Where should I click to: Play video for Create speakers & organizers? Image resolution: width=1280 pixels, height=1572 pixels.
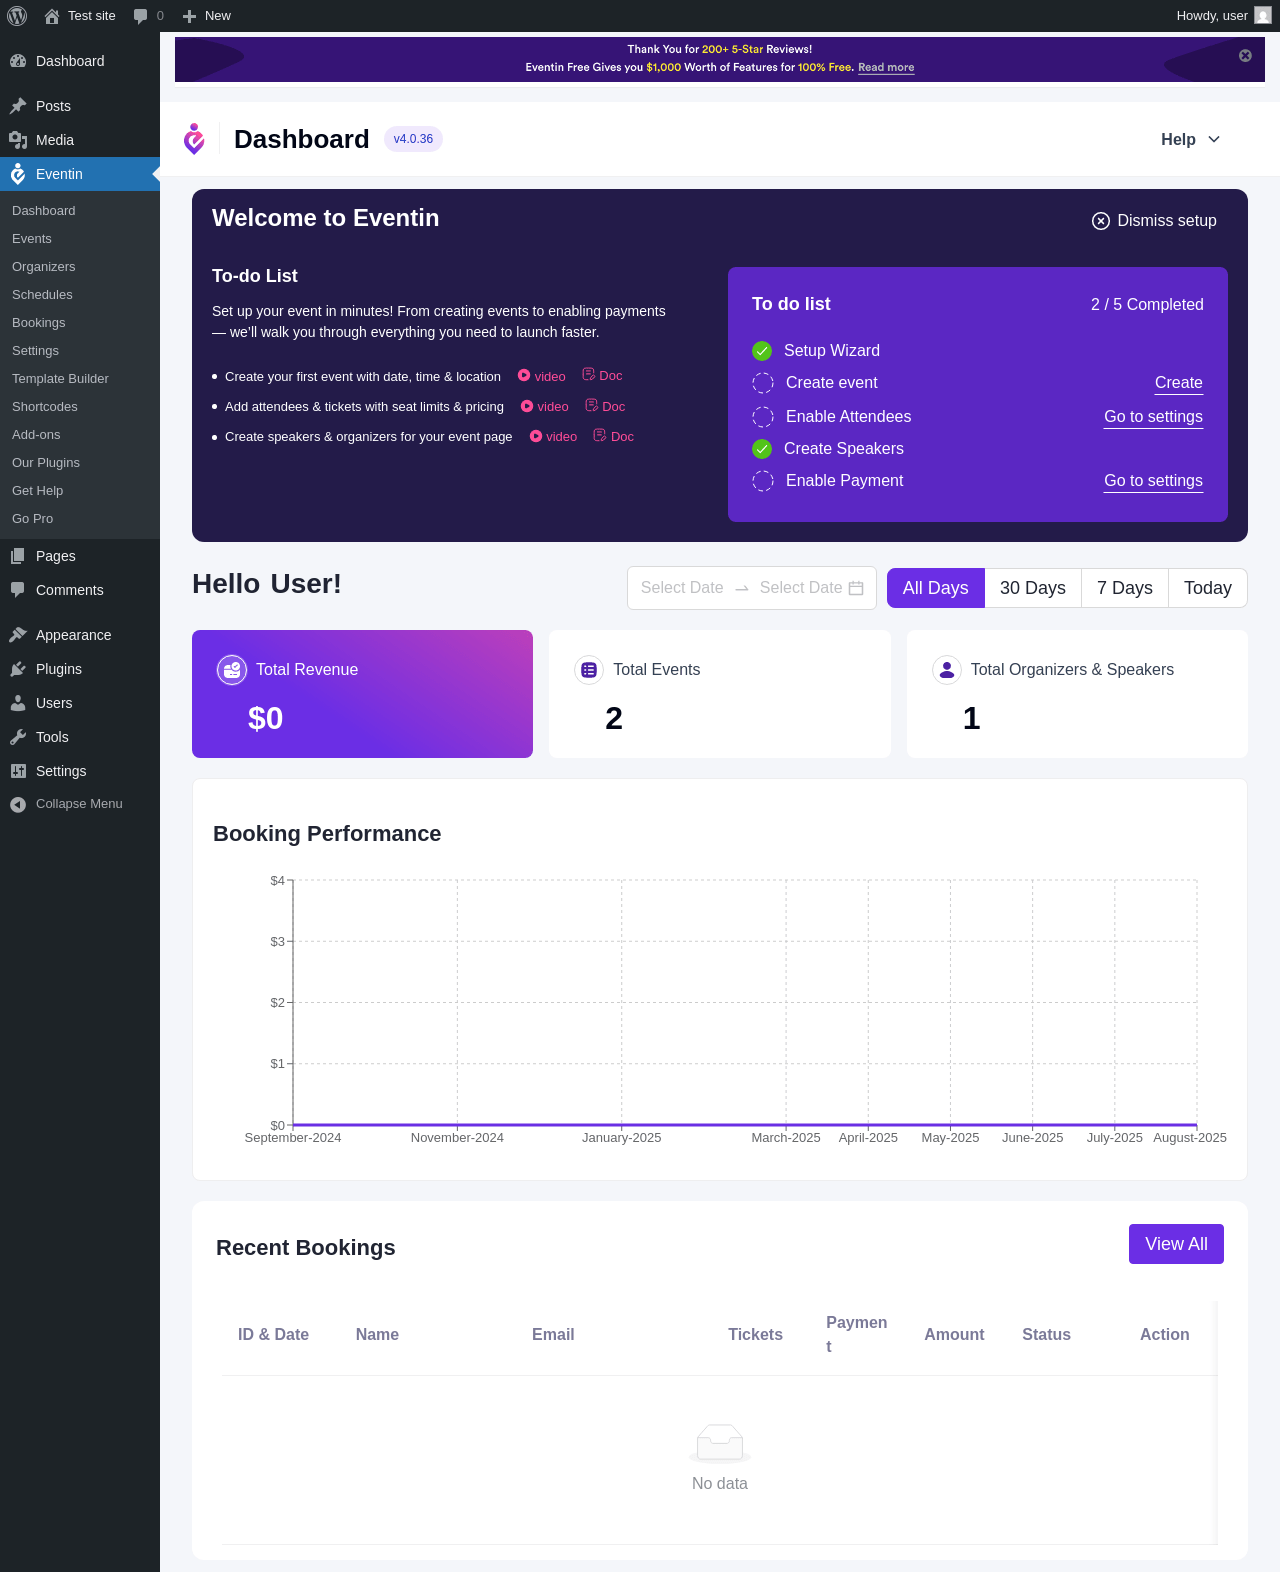pyautogui.click(x=554, y=436)
